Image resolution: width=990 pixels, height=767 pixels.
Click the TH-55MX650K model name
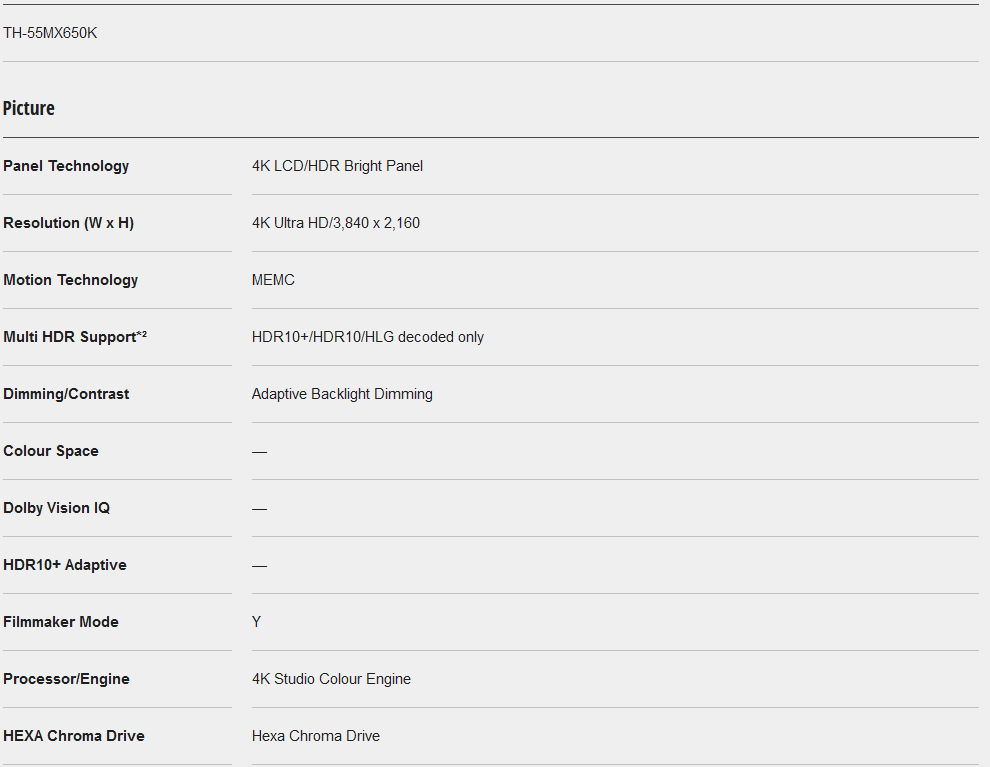(x=50, y=33)
